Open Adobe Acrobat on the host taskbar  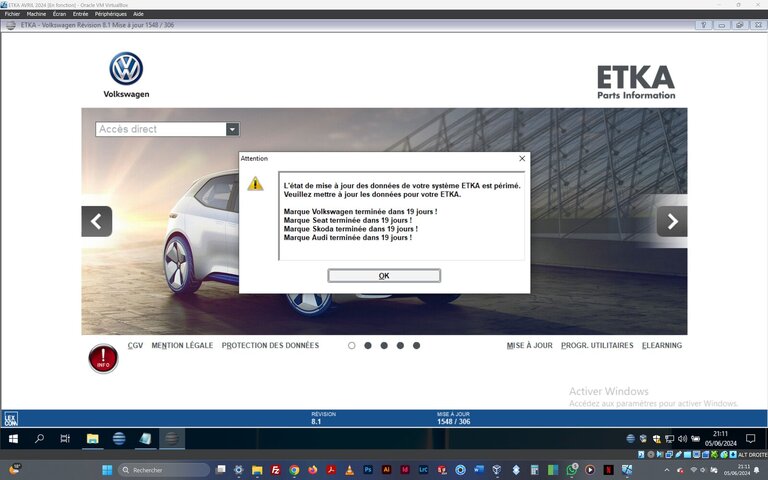coord(331,470)
